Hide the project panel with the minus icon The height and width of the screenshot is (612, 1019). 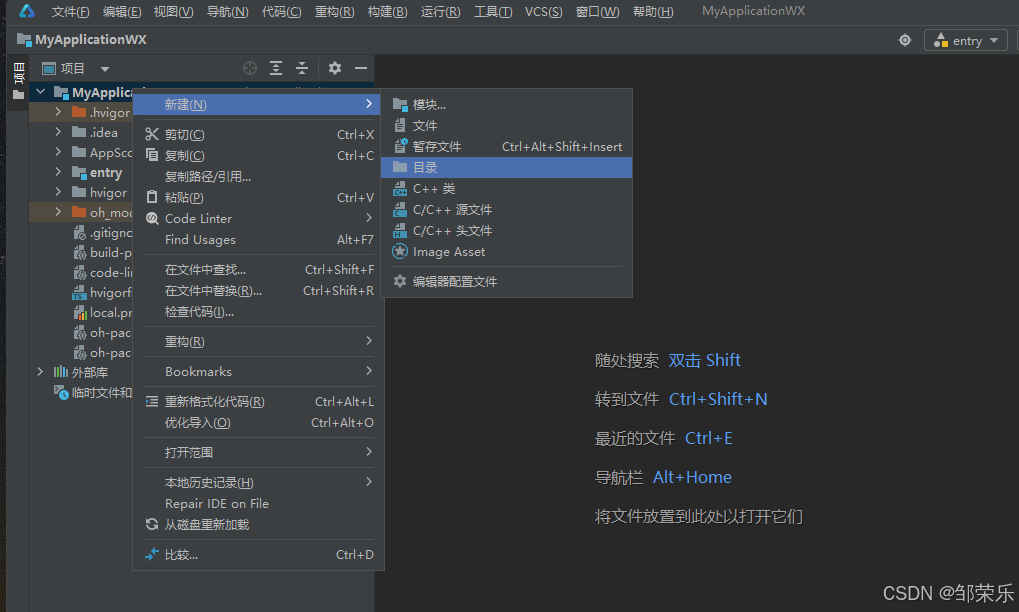(361, 68)
